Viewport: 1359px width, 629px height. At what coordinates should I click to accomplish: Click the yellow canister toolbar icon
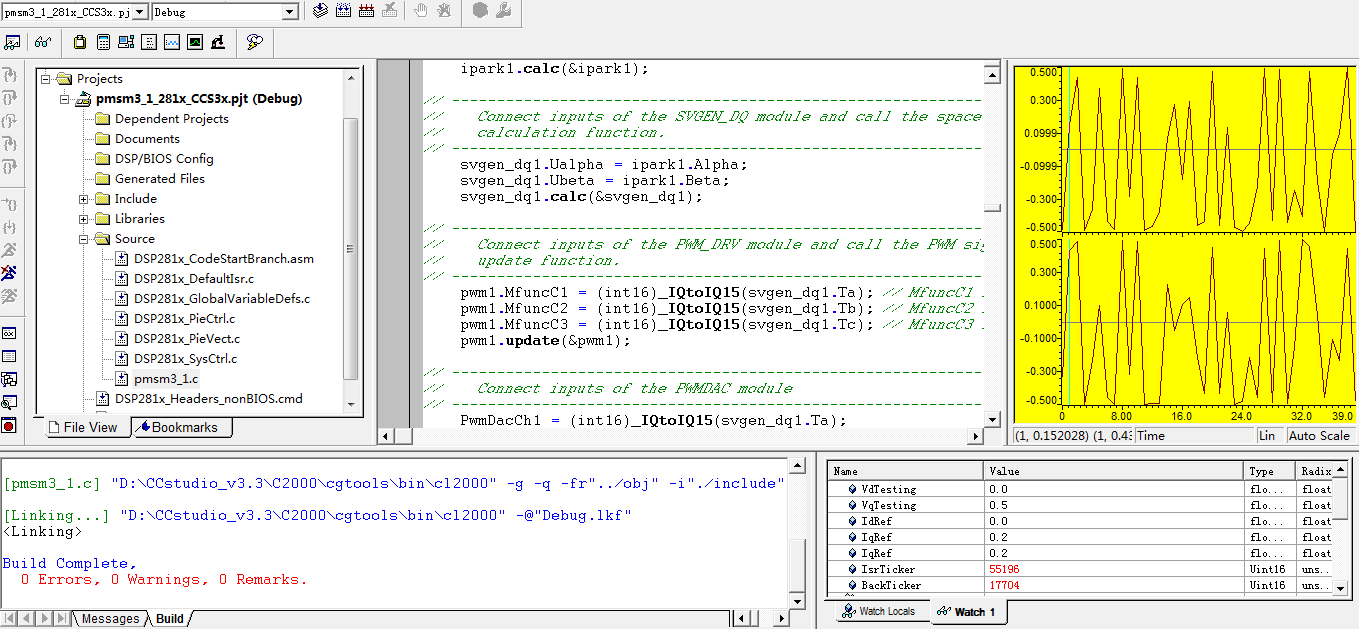click(80, 42)
